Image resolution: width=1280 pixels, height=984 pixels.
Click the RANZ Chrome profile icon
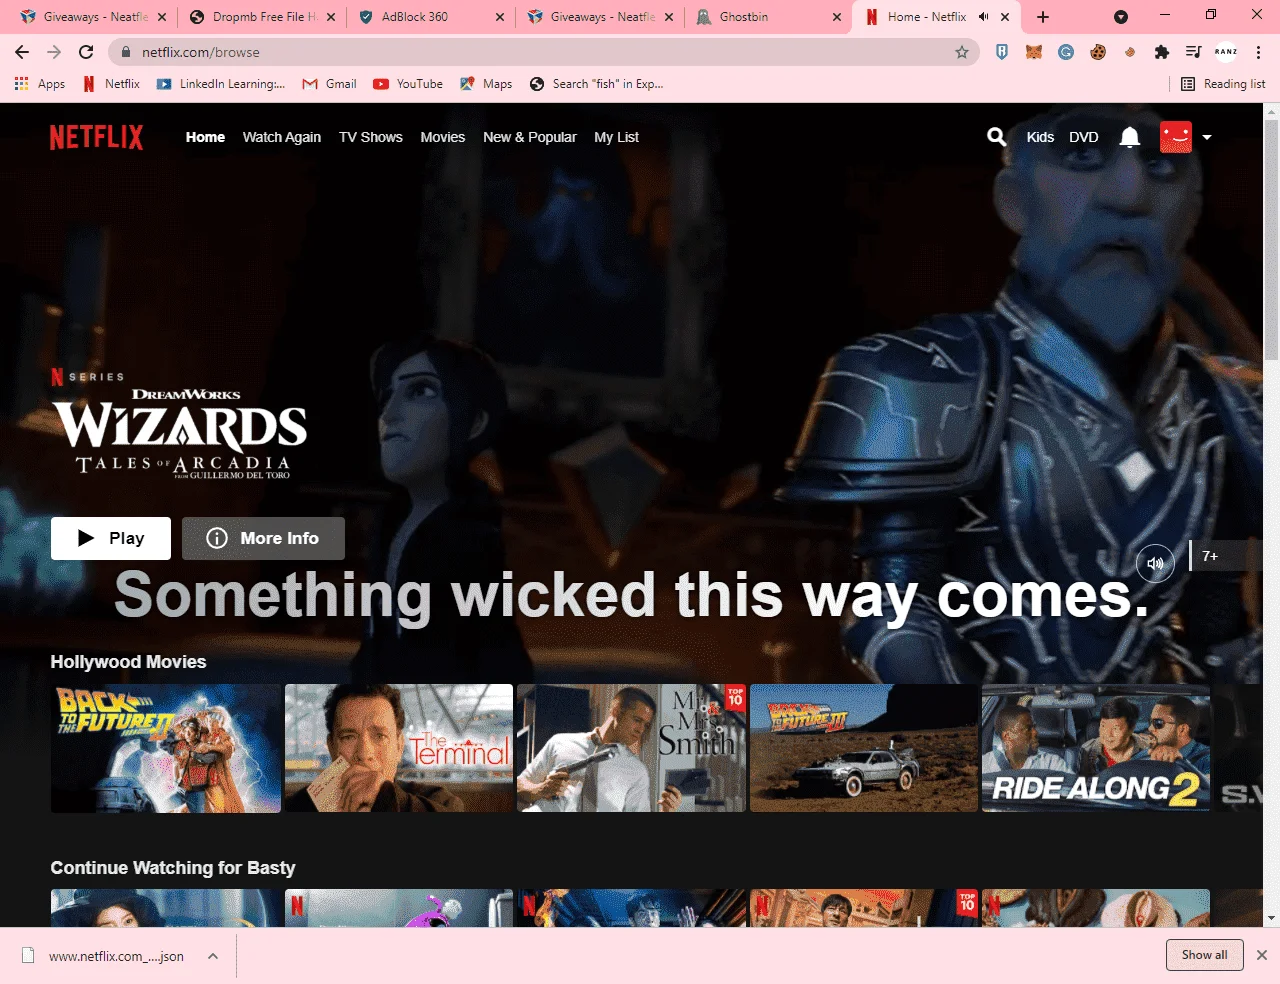point(1226,52)
